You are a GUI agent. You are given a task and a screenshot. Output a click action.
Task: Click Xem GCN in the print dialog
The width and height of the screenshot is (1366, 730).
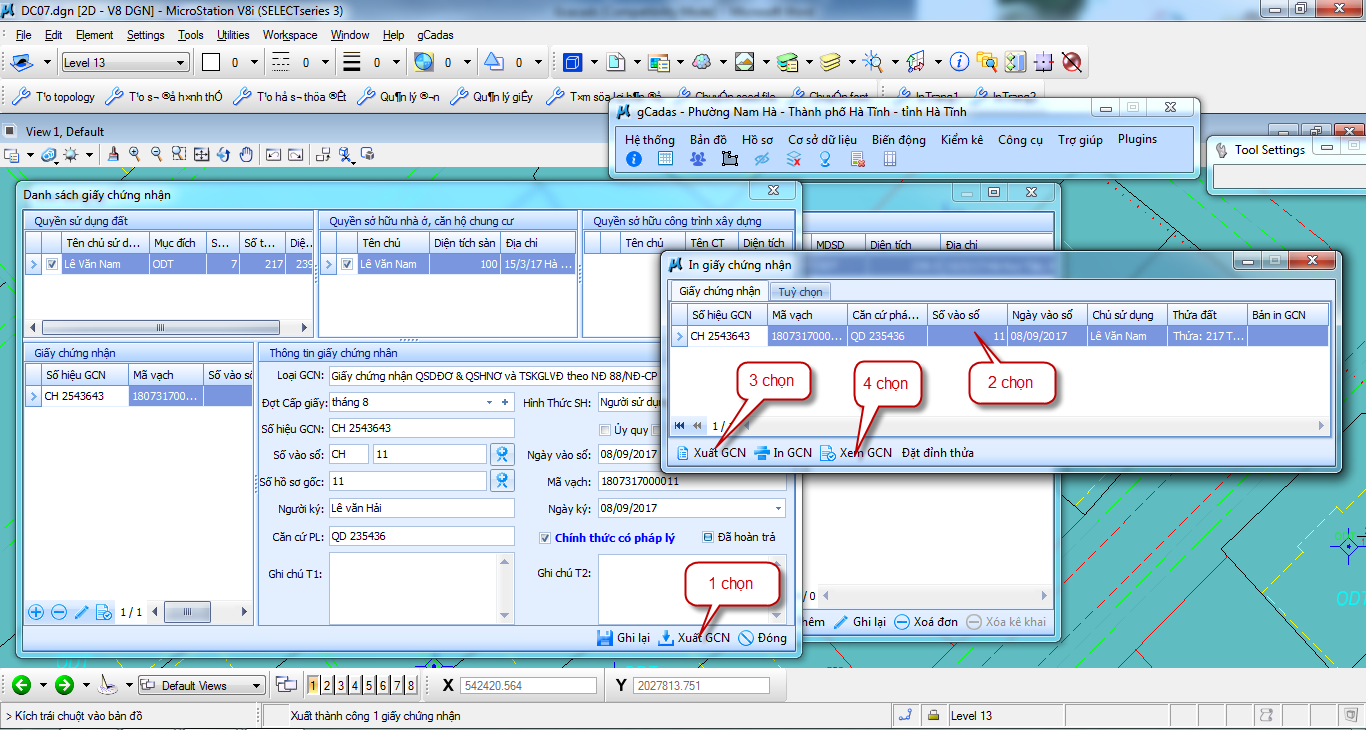coord(856,453)
